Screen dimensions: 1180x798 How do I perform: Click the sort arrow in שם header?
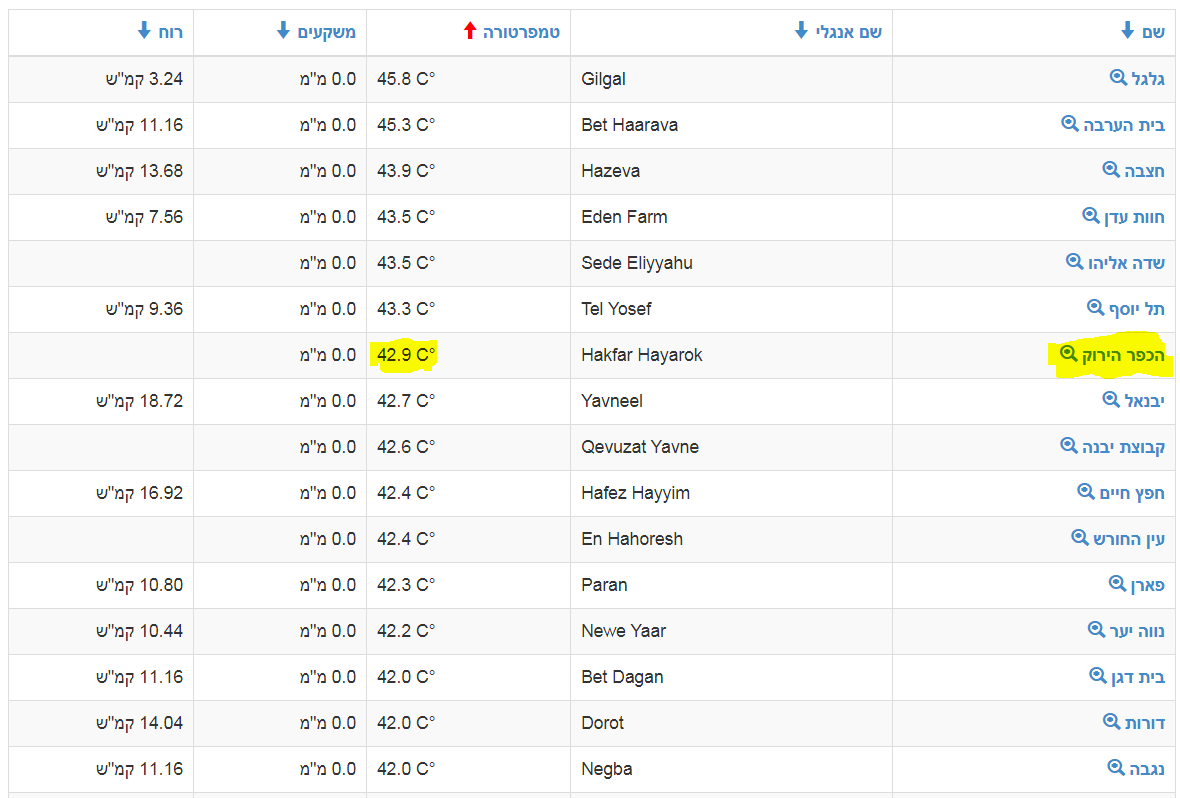(1128, 32)
